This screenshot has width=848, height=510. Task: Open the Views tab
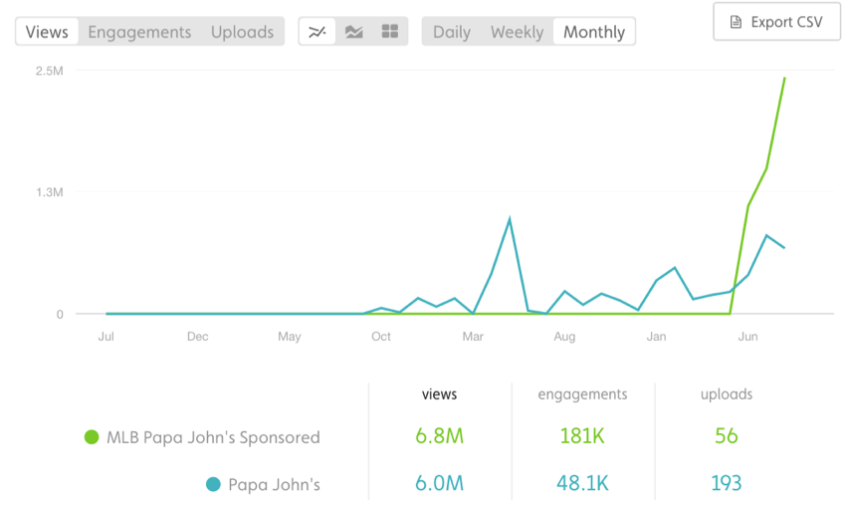tap(47, 32)
